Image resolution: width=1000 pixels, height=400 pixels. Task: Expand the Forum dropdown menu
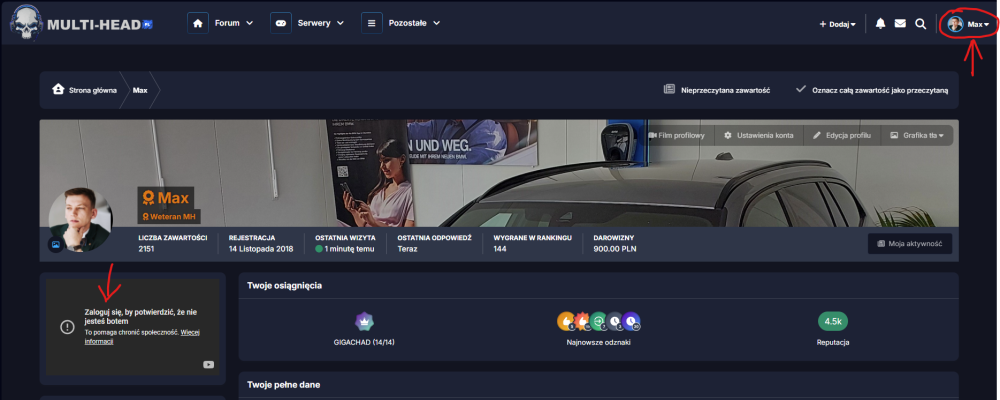click(x=221, y=23)
